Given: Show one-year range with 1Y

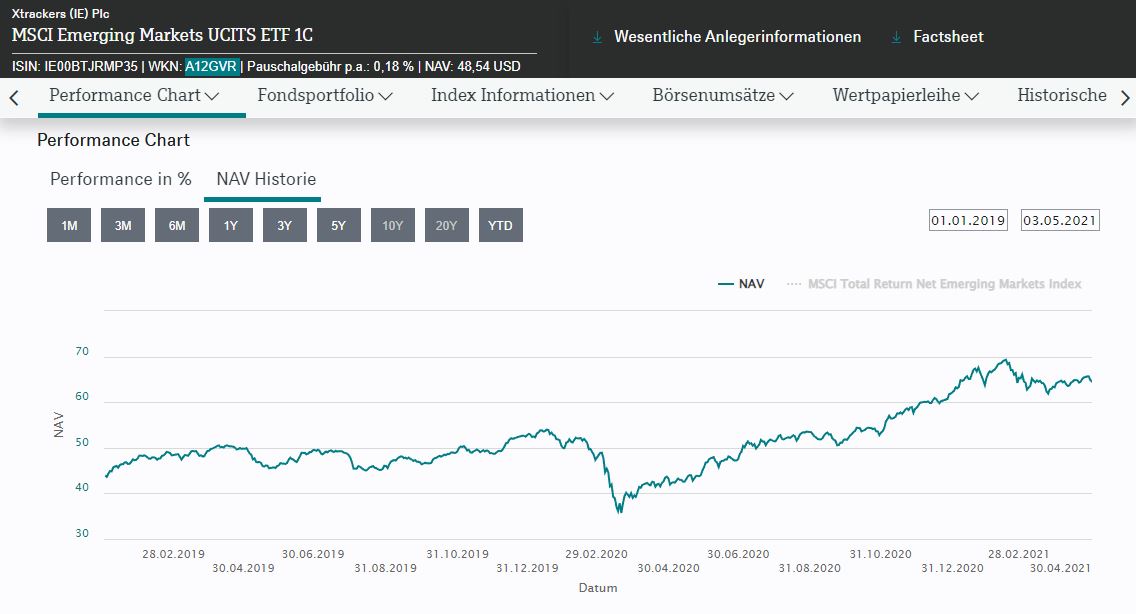Looking at the screenshot, I should pos(231,225).
